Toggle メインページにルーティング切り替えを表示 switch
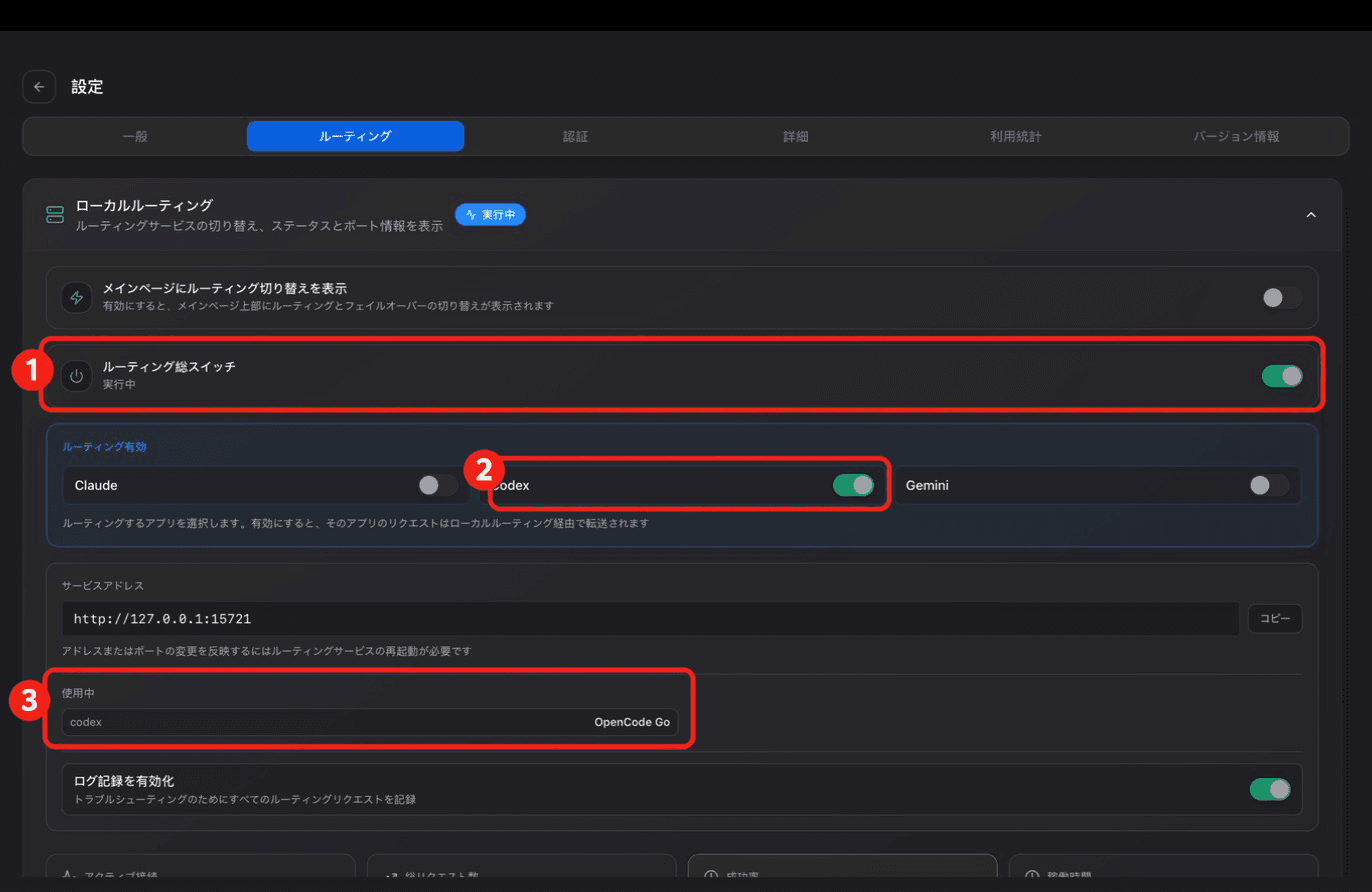This screenshot has height=892, width=1372. pyautogui.click(x=1281, y=297)
